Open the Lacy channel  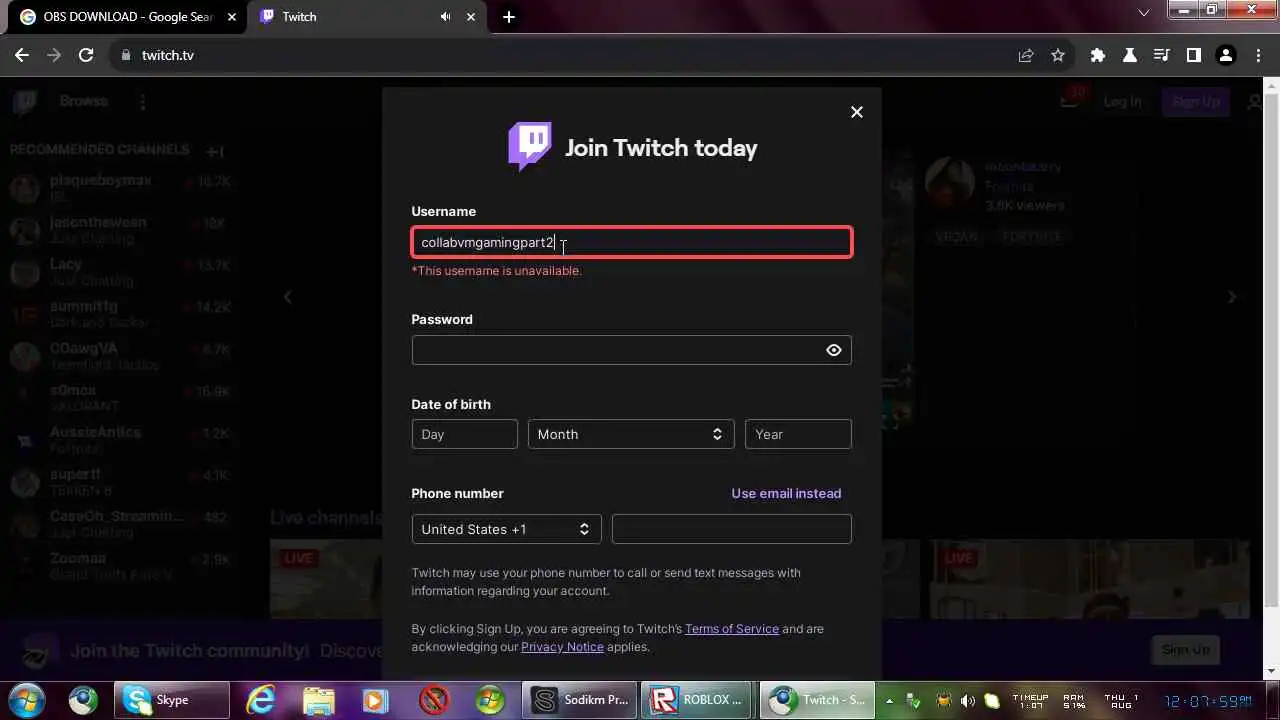coord(120,271)
